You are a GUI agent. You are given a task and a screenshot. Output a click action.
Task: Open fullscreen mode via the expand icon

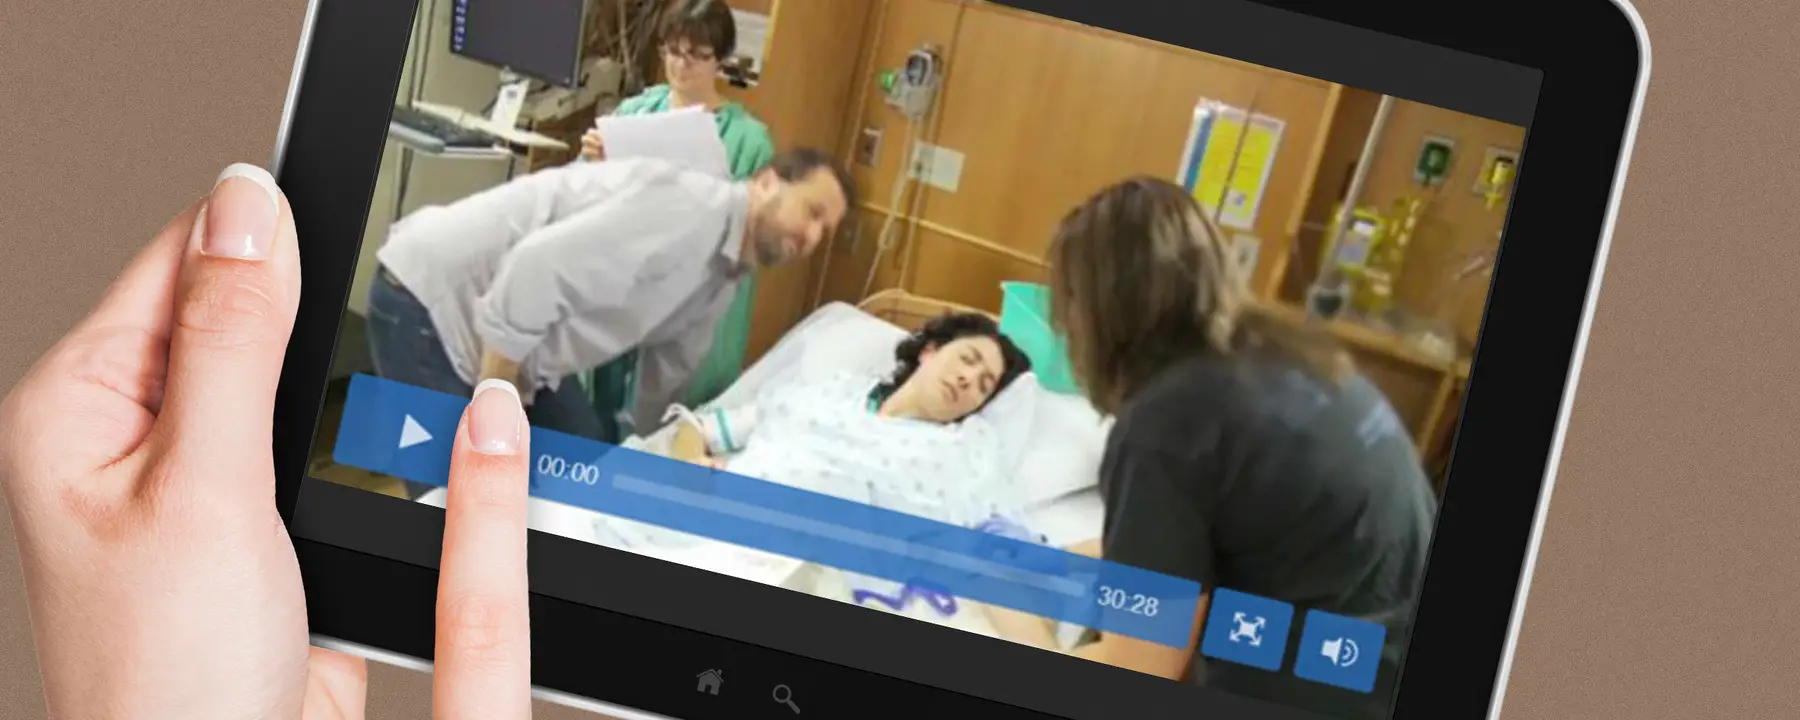(1246, 629)
